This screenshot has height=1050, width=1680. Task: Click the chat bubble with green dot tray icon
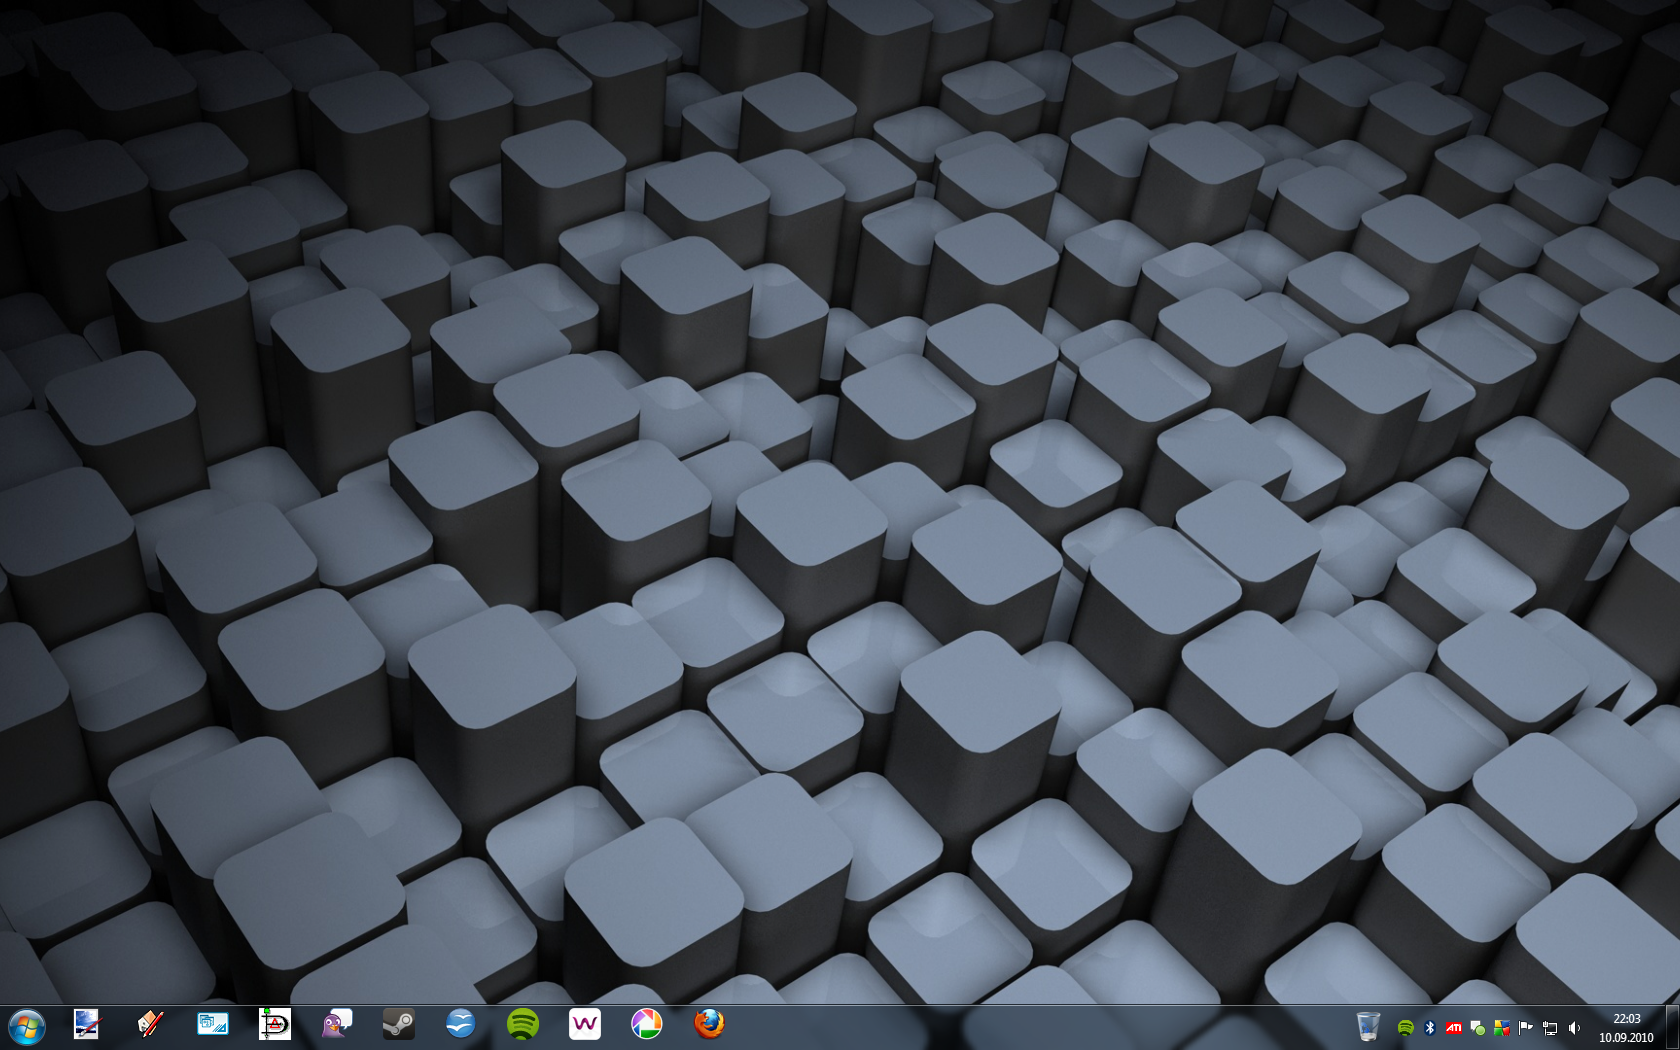click(x=1477, y=1028)
